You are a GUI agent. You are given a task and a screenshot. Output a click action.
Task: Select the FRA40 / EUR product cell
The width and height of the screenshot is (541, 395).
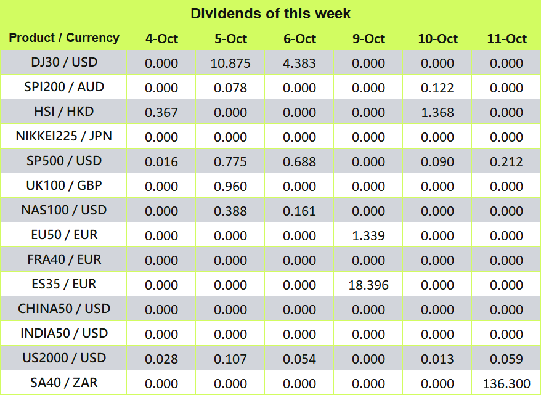pyautogui.click(x=64, y=259)
